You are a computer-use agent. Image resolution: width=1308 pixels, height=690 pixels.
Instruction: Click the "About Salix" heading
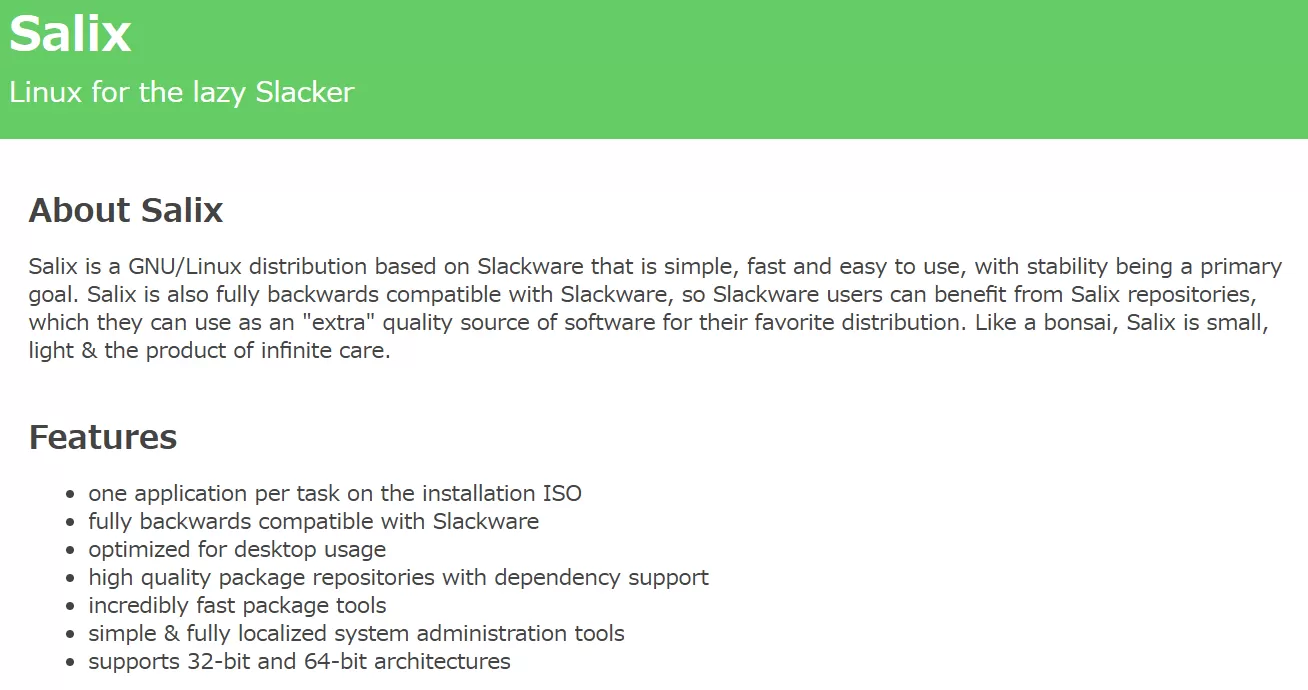[126, 210]
